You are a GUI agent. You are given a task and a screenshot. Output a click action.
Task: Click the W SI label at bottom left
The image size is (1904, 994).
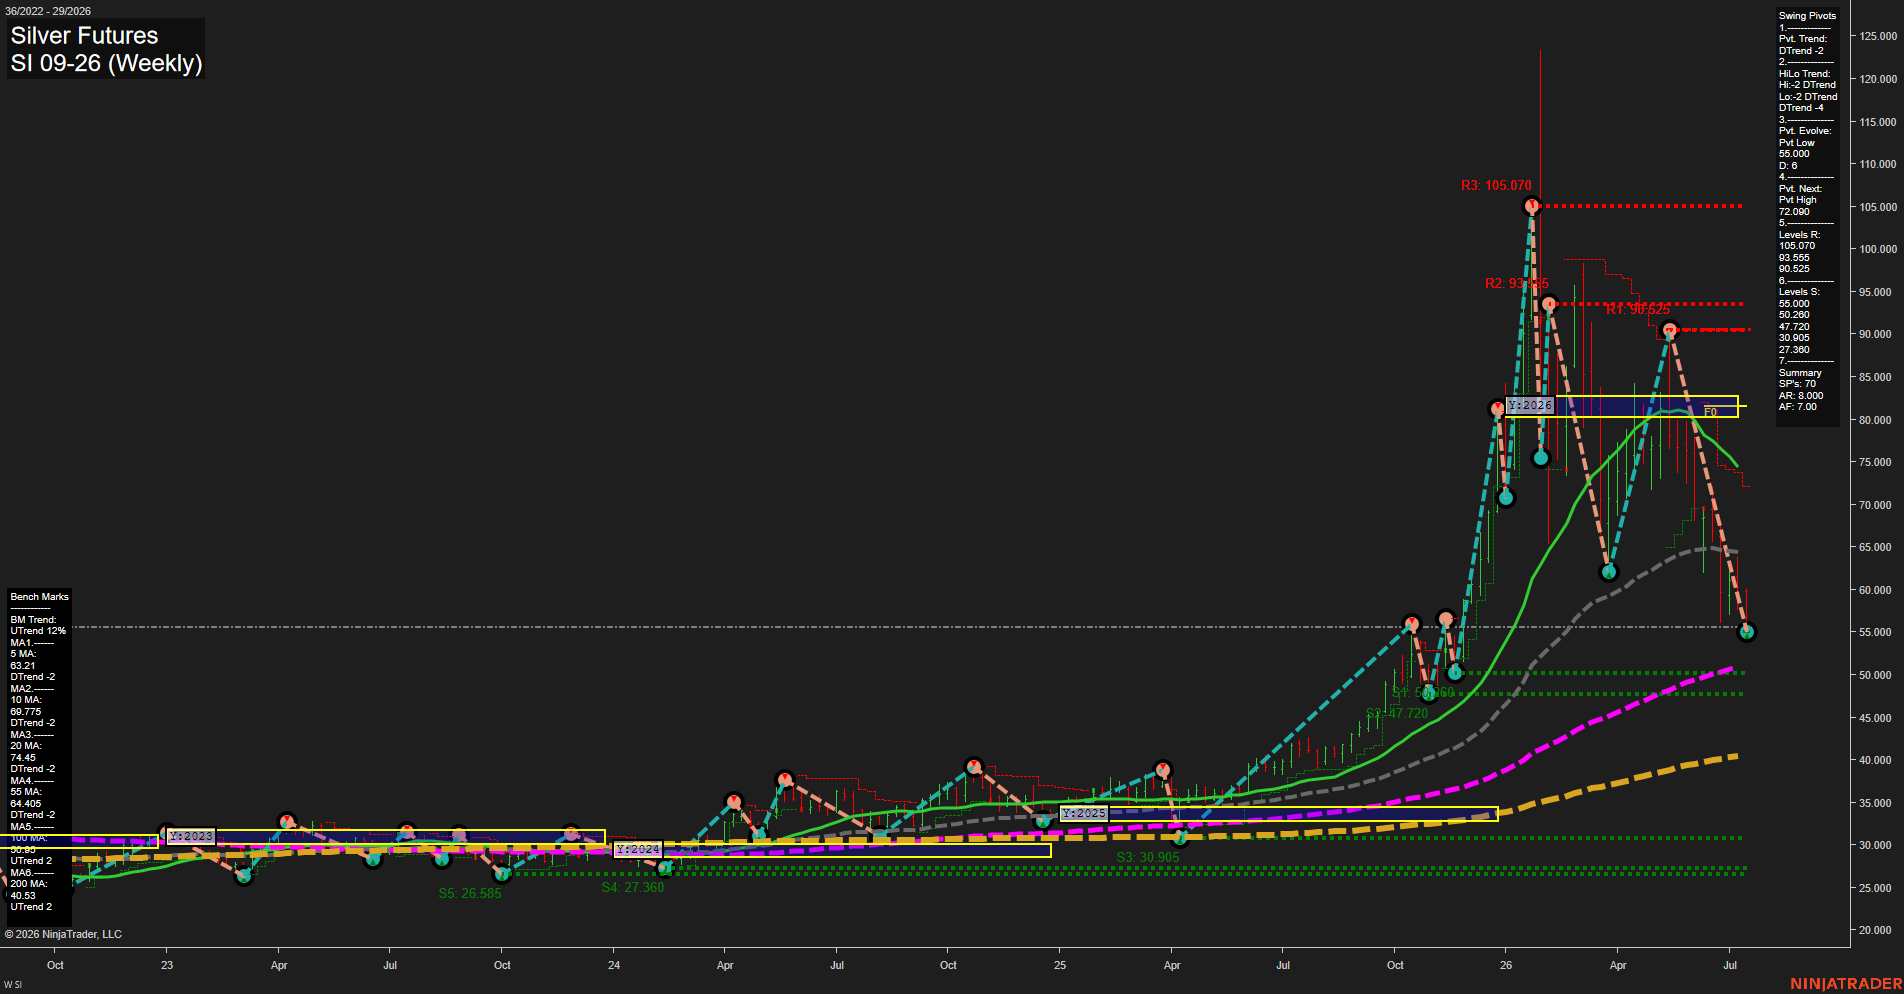[x=12, y=985]
